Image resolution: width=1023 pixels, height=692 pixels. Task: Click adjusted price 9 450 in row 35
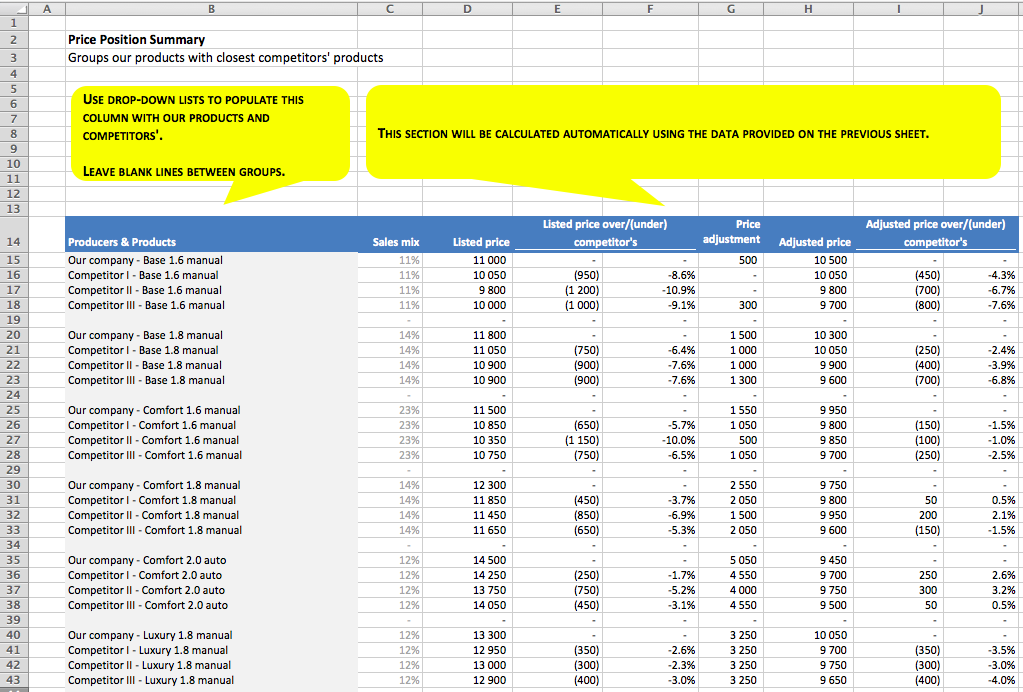coord(833,560)
